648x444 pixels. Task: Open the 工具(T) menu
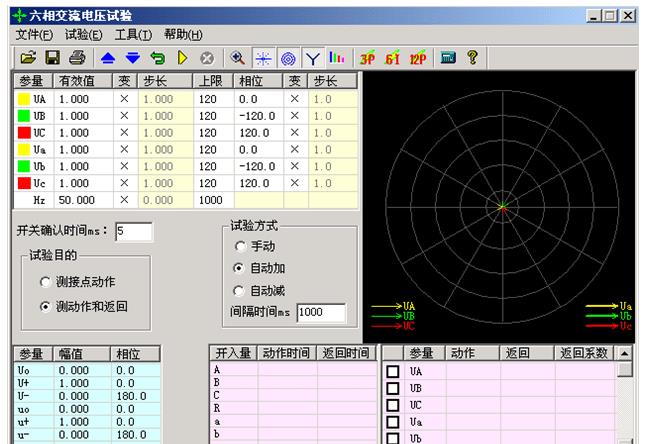point(134,35)
